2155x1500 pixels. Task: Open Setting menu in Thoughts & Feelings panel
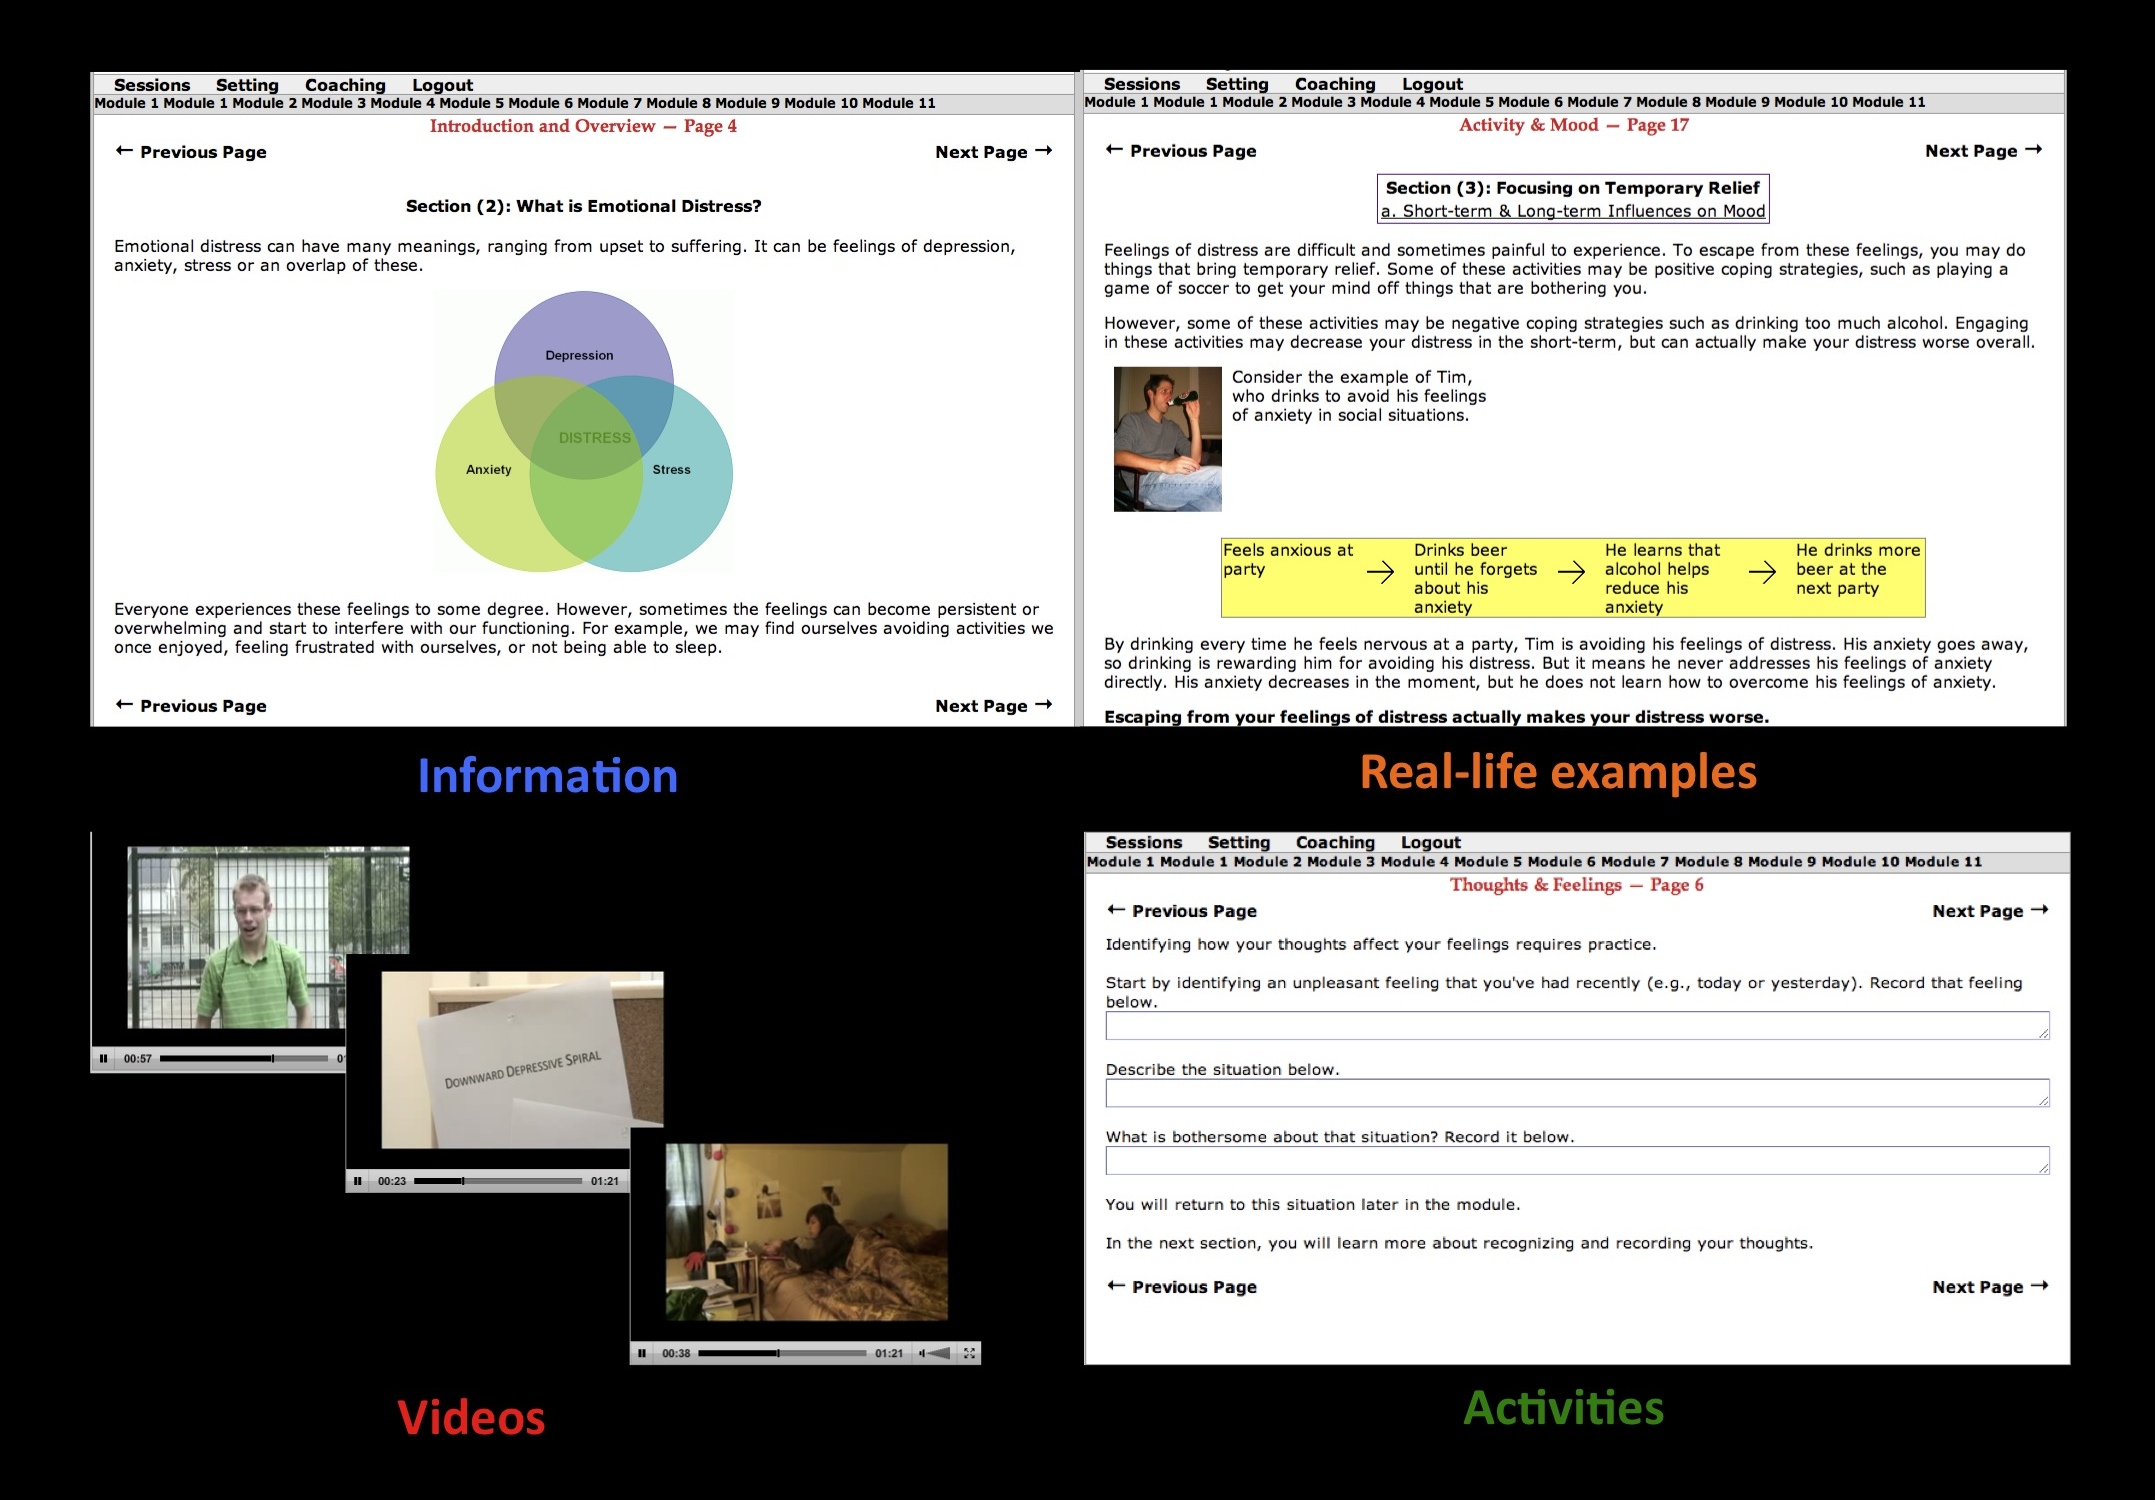(1238, 842)
